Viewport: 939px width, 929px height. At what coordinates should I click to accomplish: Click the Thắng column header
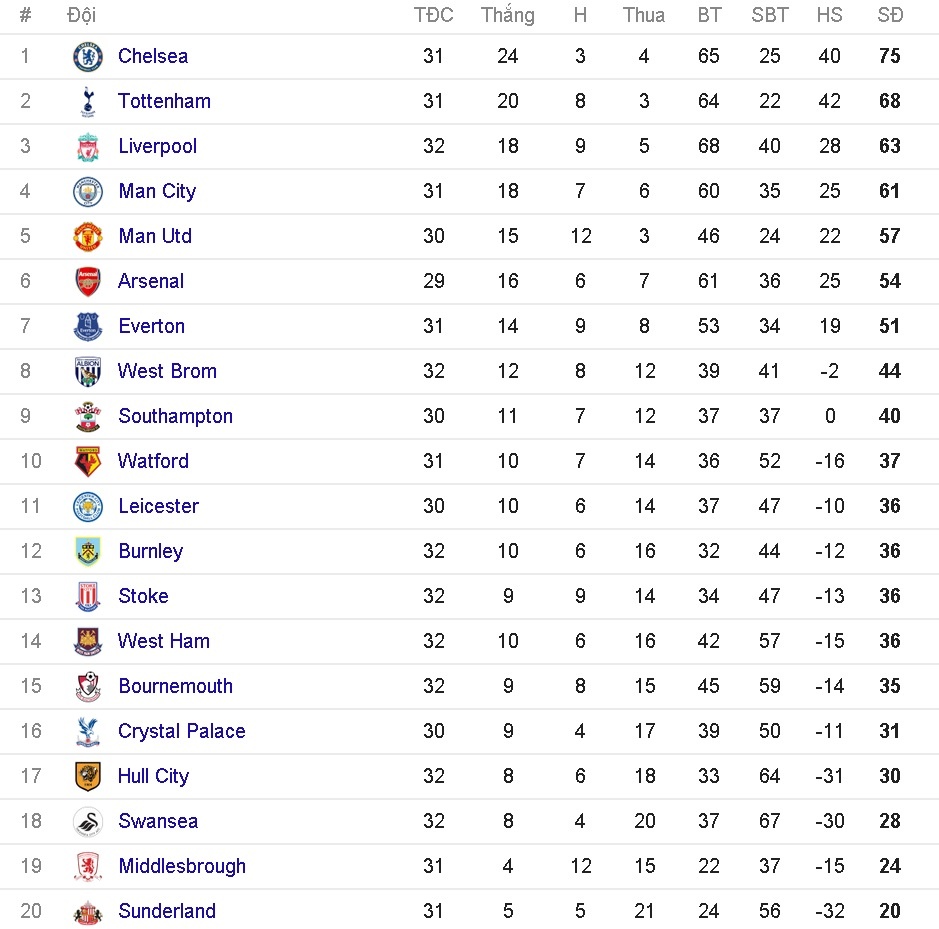[507, 15]
